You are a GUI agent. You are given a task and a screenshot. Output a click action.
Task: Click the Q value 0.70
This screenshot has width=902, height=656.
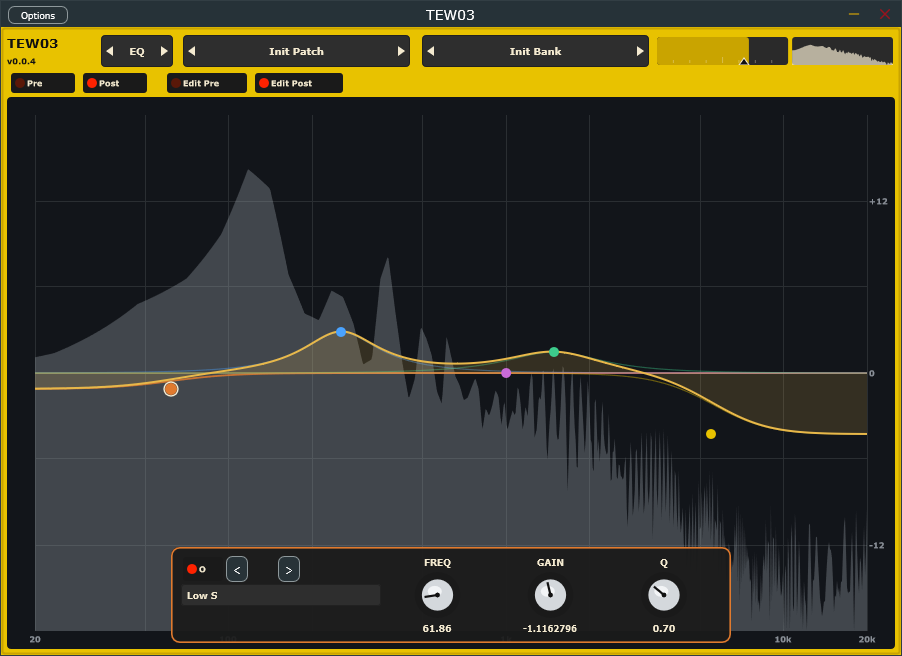click(x=664, y=628)
